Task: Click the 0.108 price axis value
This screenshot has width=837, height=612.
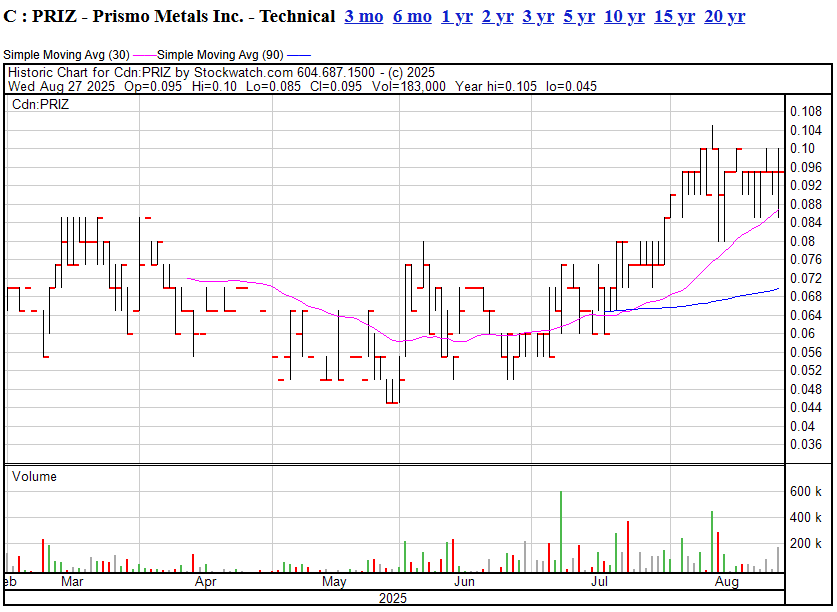Action: click(x=806, y=112)
